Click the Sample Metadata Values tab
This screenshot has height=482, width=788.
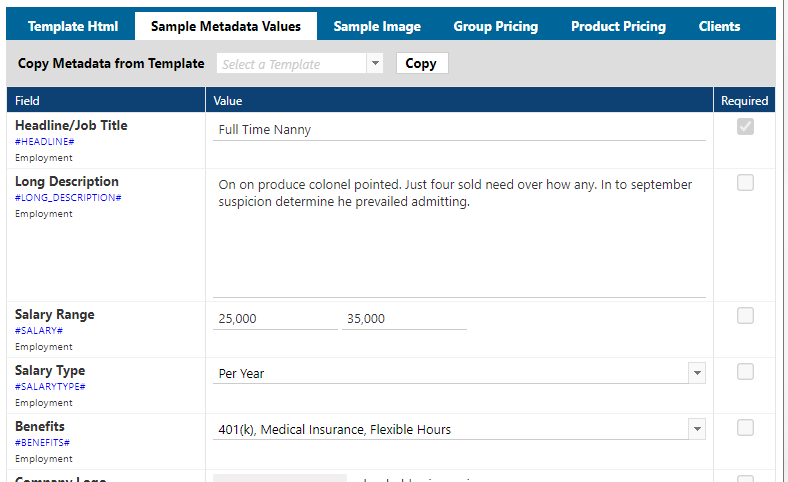pos(225,26)
